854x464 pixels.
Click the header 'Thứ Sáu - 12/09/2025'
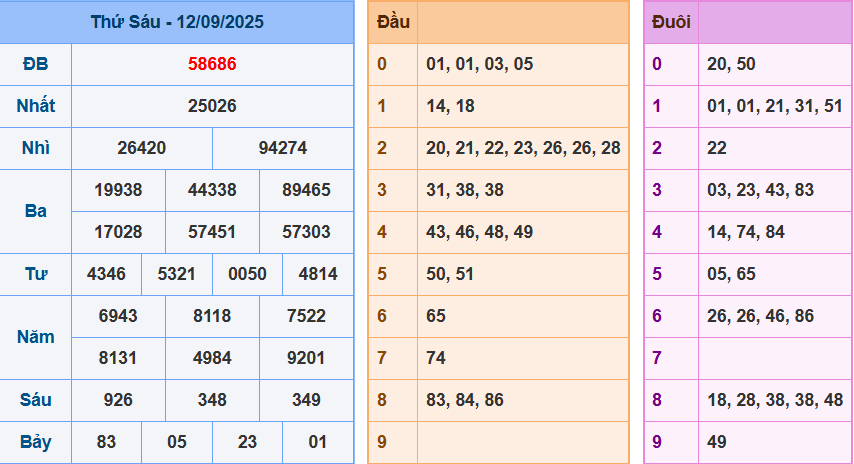(177, 22)
